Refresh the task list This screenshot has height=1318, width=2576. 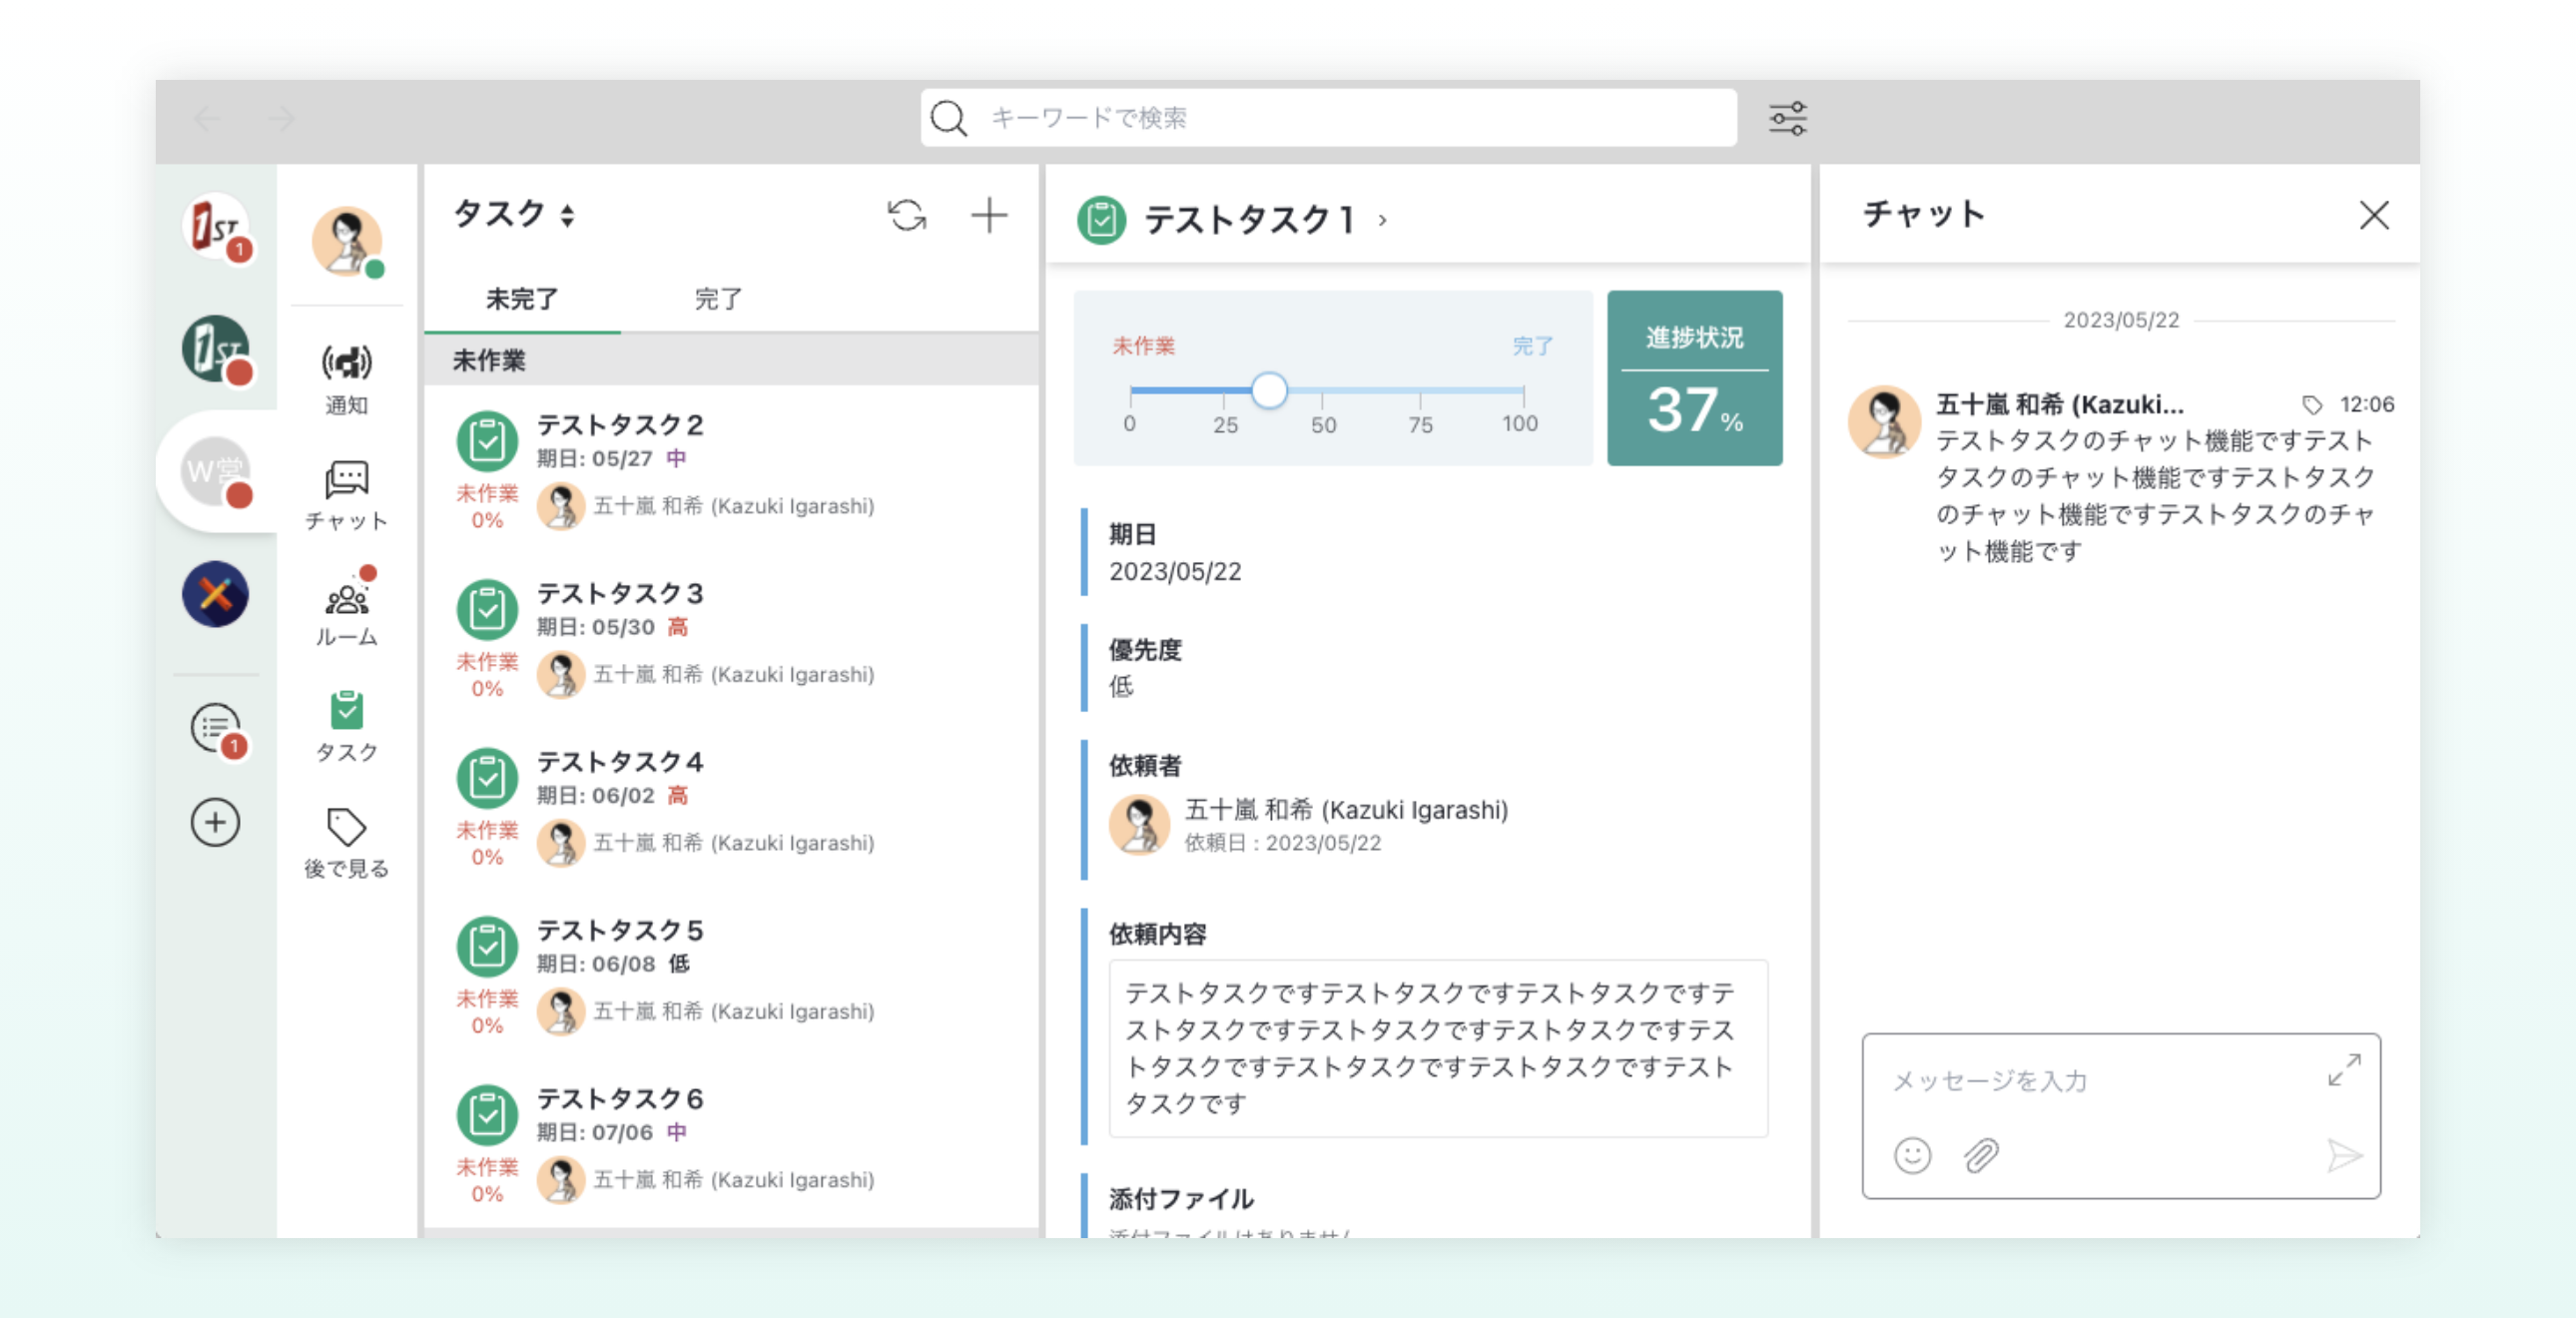coord(907,215)
